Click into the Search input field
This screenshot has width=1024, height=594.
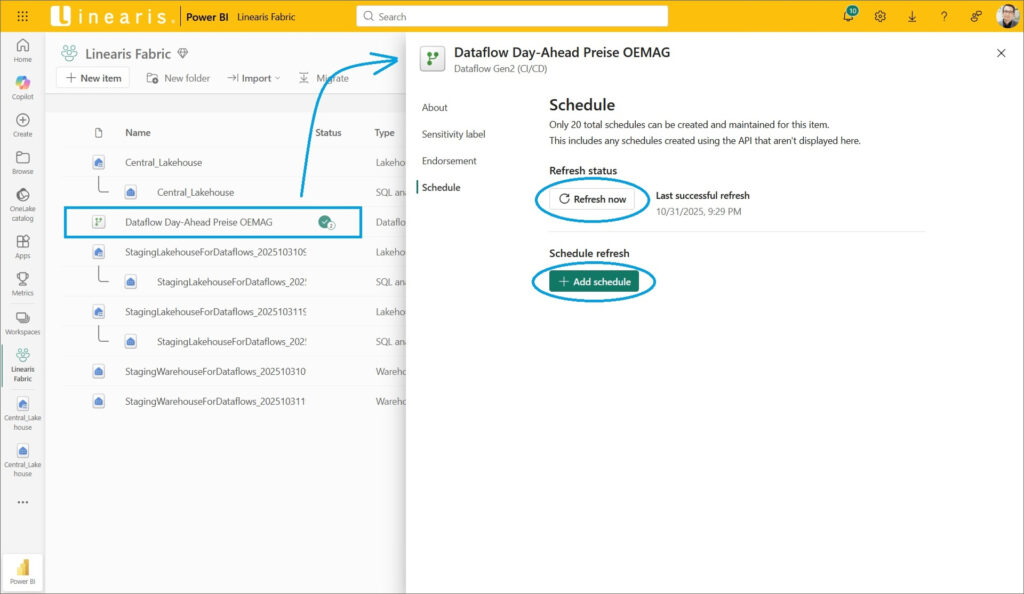pyautogui.click(x=512, y=17)
